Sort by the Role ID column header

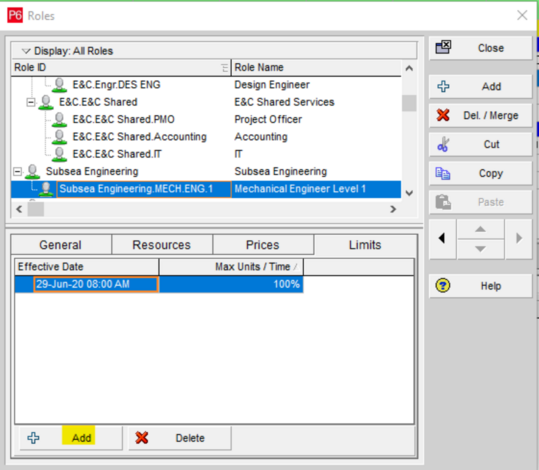click(x=121, y=67)
